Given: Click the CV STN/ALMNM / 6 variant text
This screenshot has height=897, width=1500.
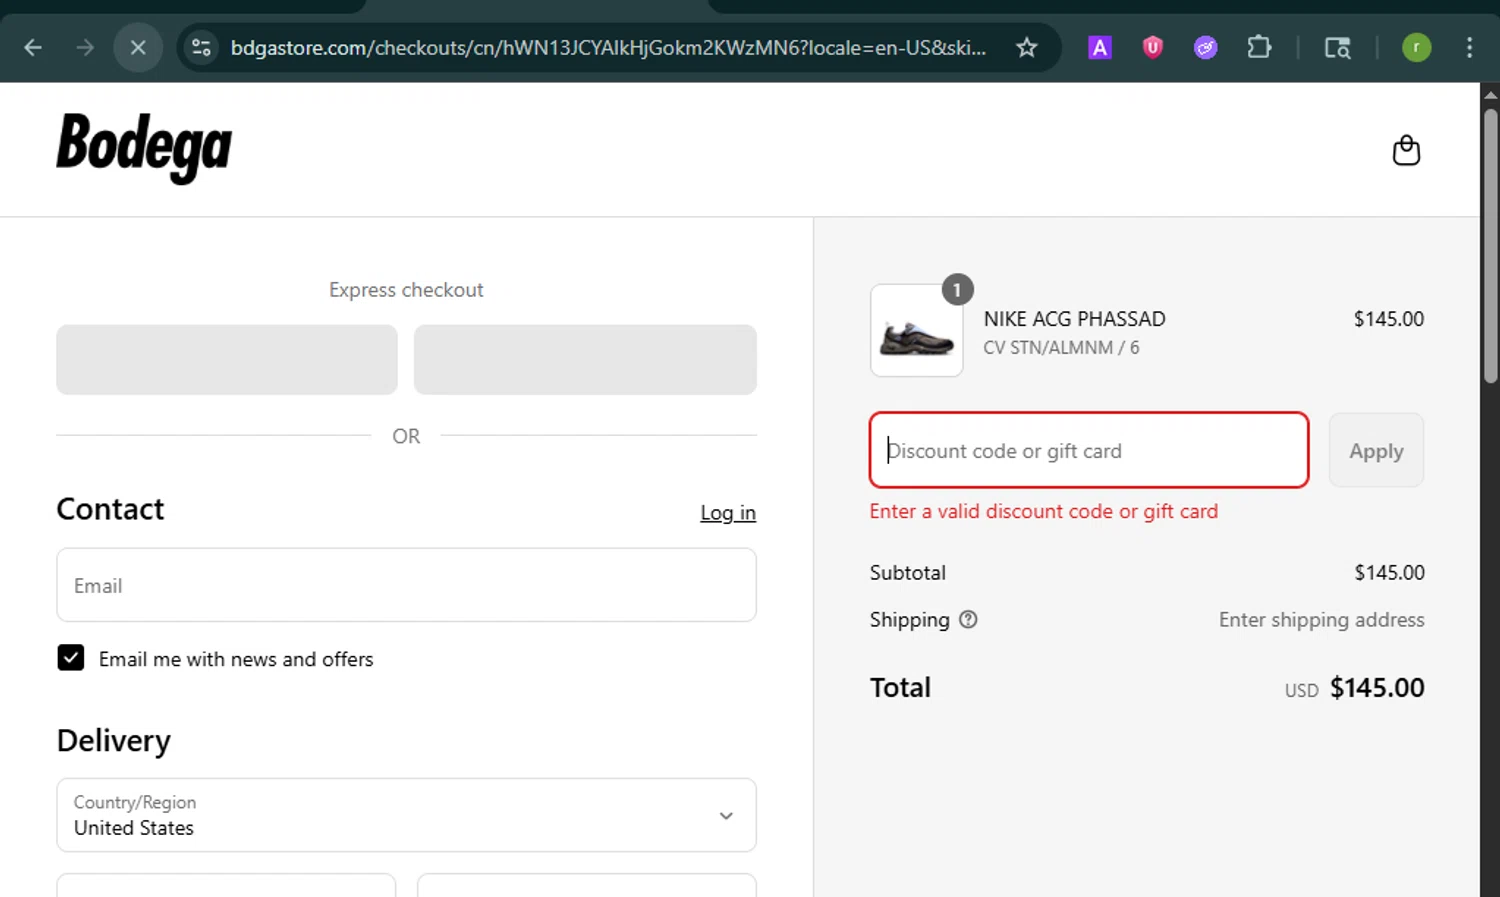Looking at the screenshot, I should [x=1061, y=348].
